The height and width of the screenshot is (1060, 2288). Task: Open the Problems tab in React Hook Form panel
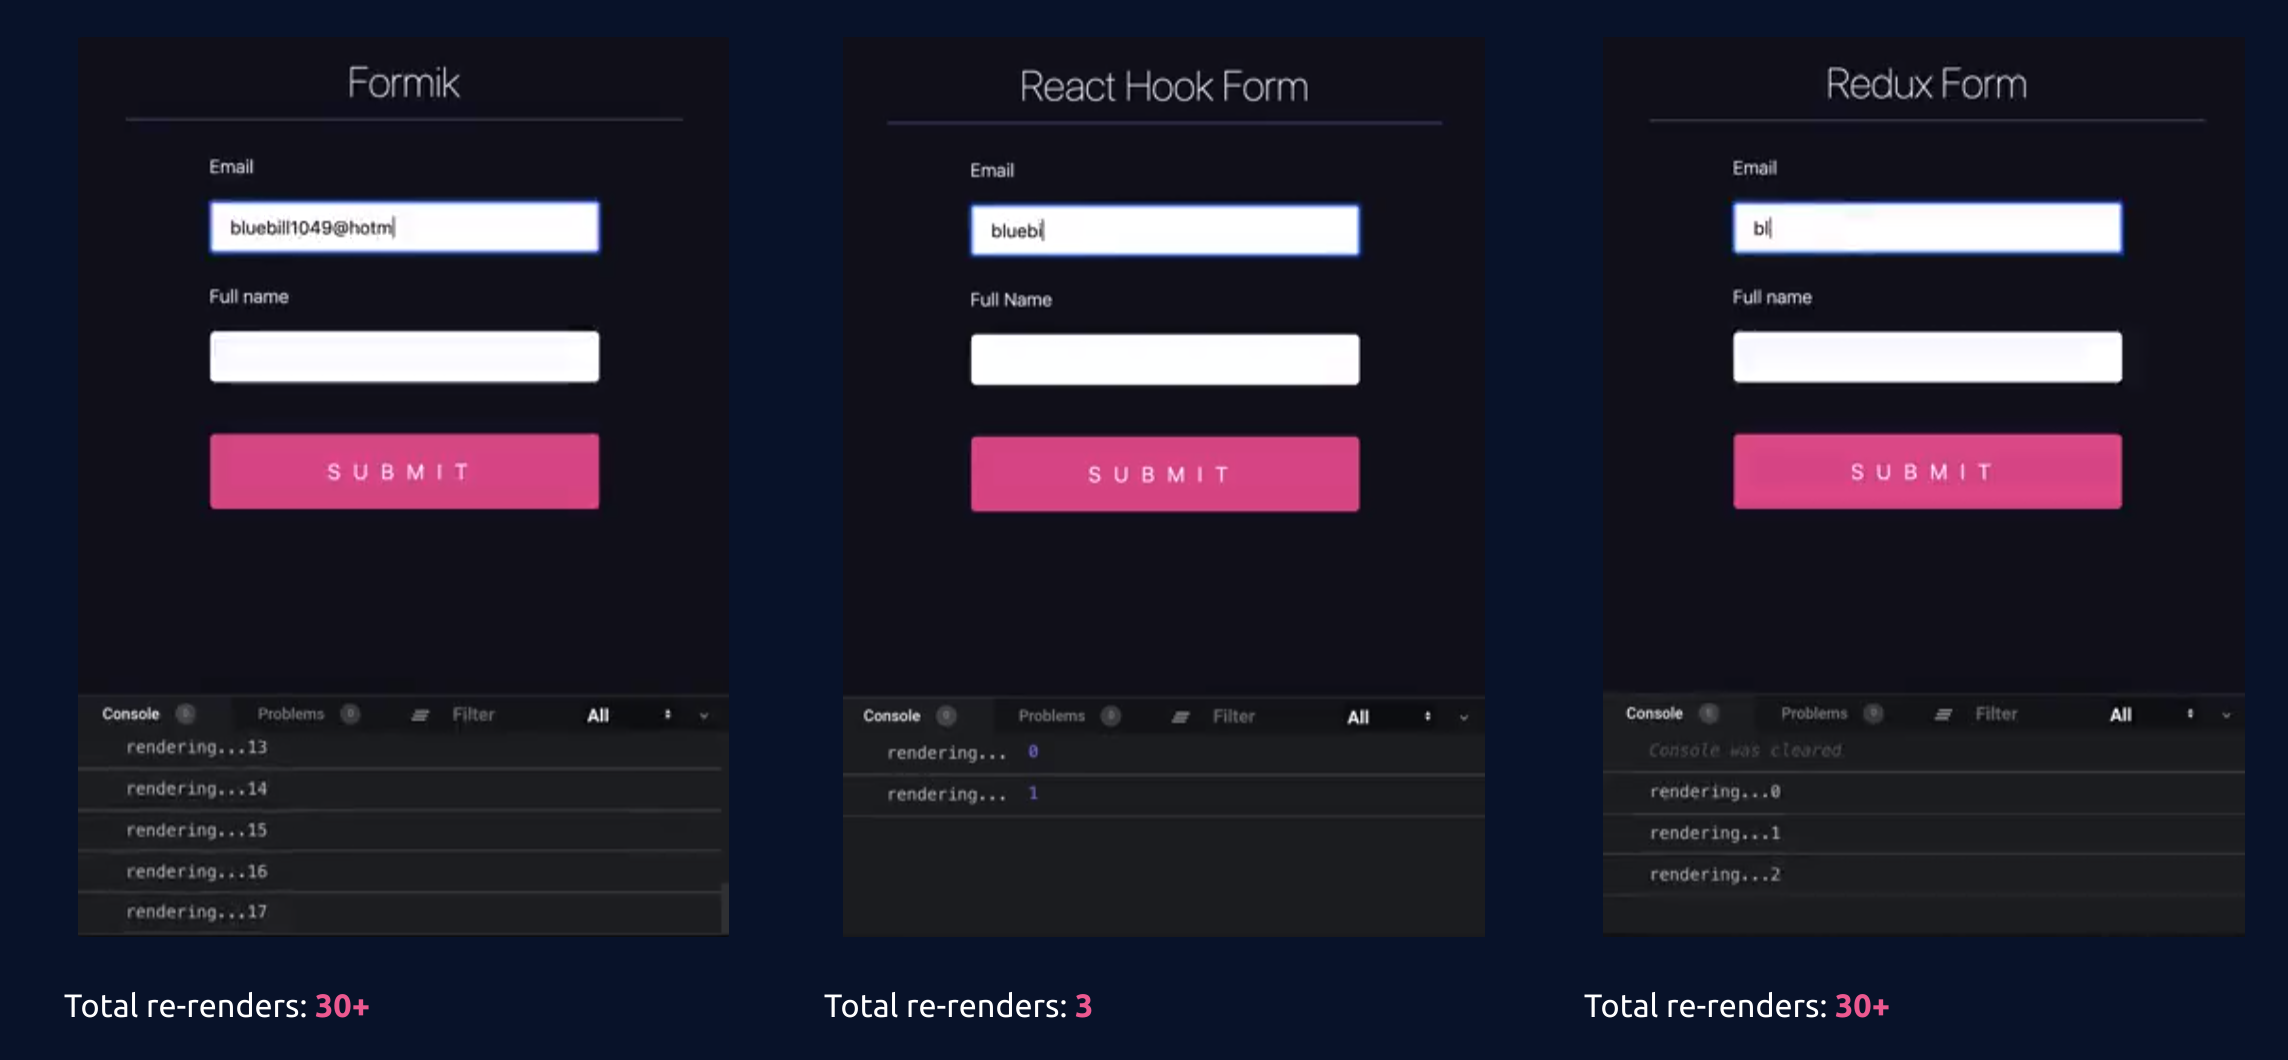pos(1052,716)
